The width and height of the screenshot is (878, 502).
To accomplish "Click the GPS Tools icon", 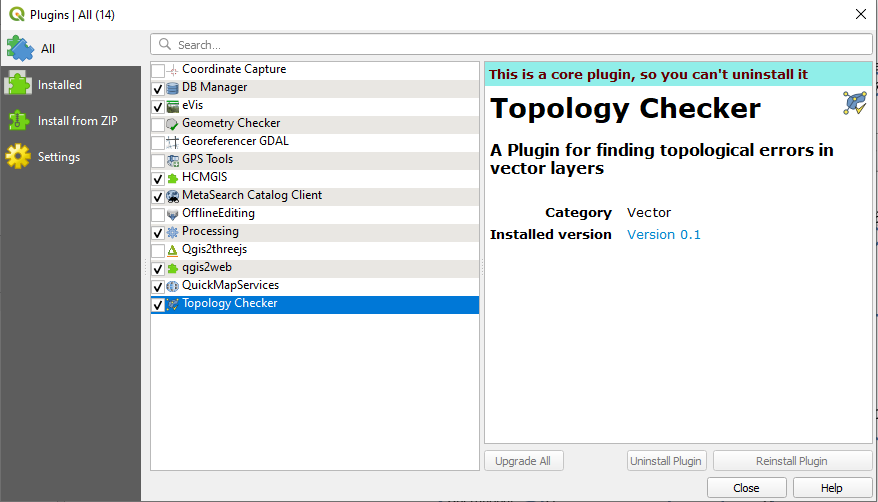I will [172, 161].
